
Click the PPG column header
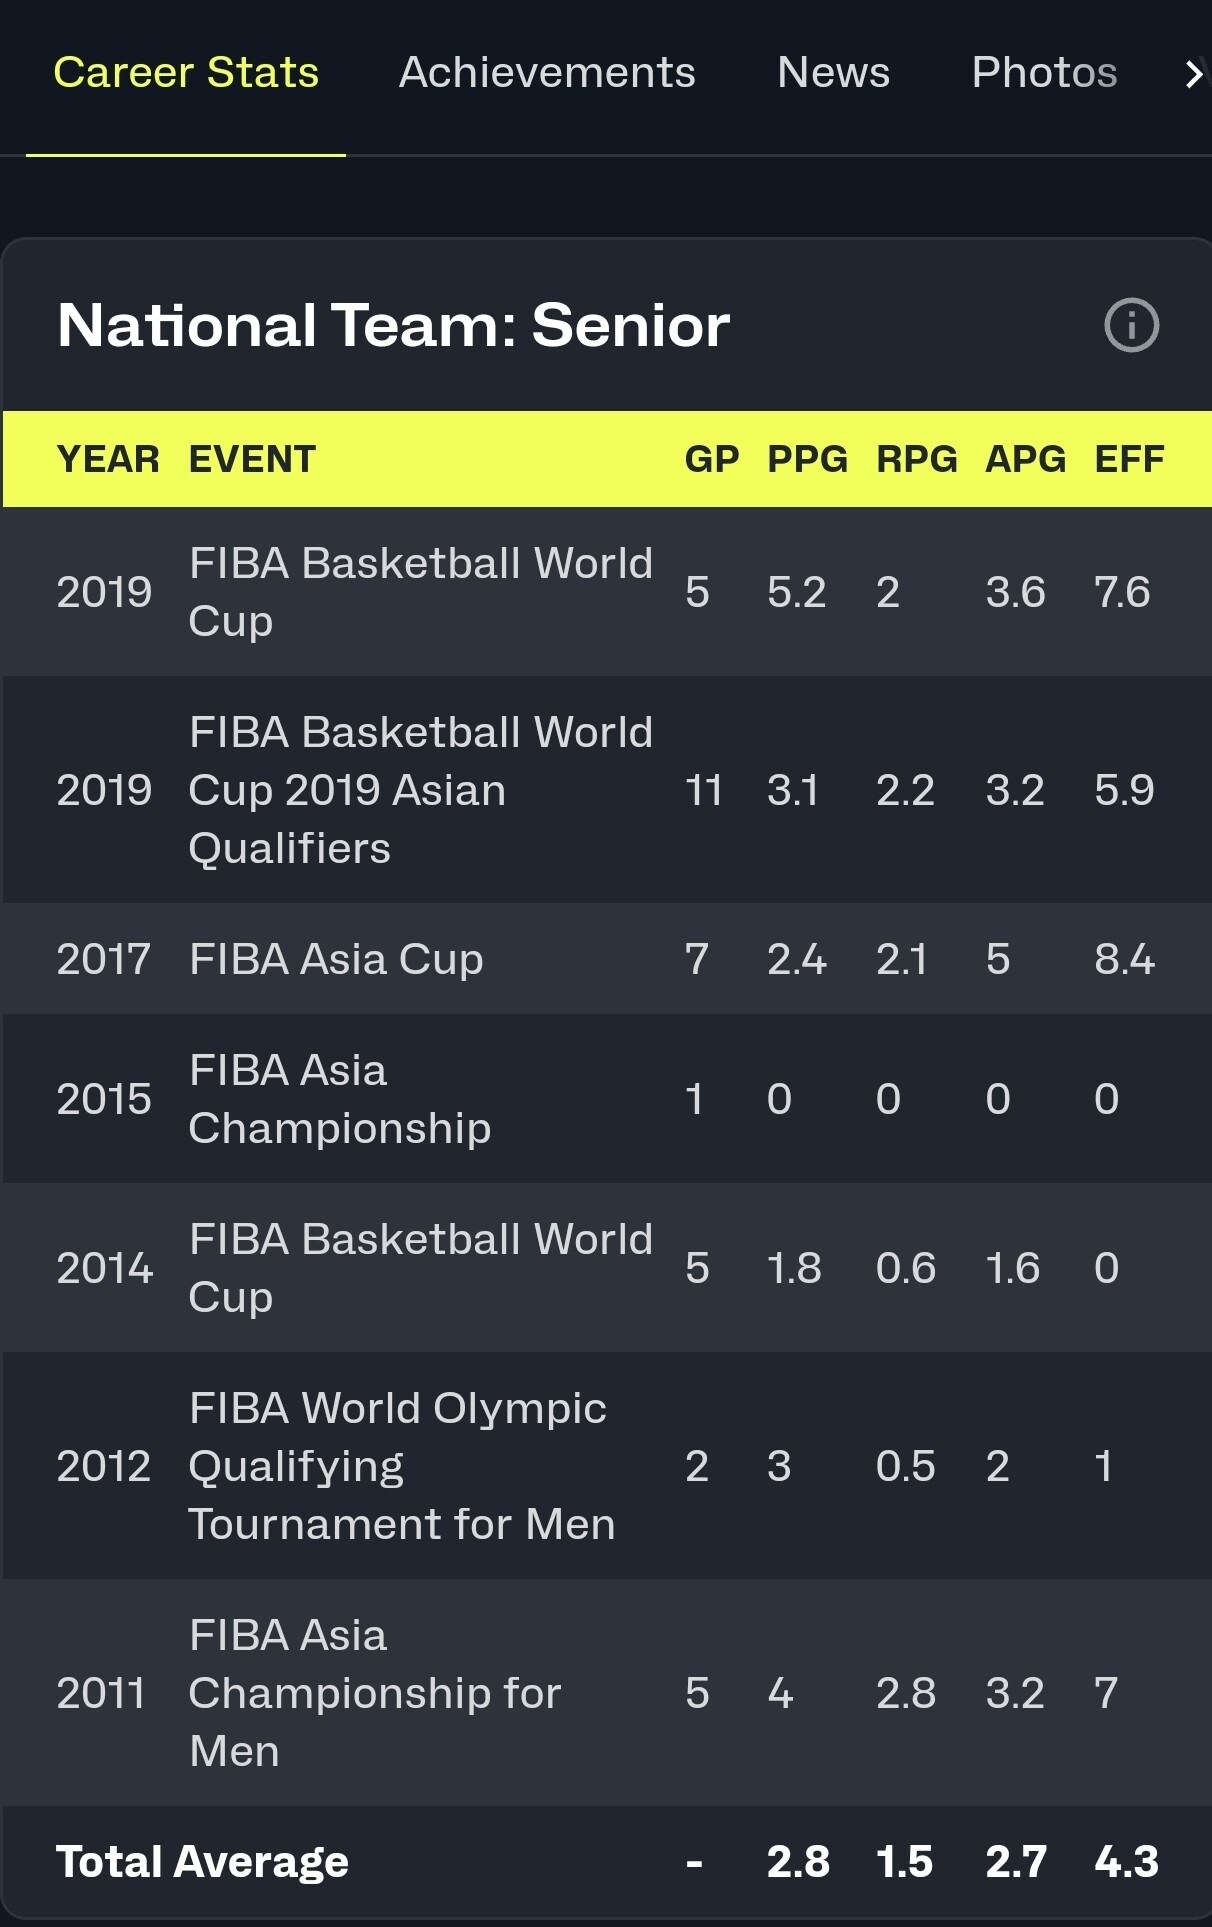[807, 459]
